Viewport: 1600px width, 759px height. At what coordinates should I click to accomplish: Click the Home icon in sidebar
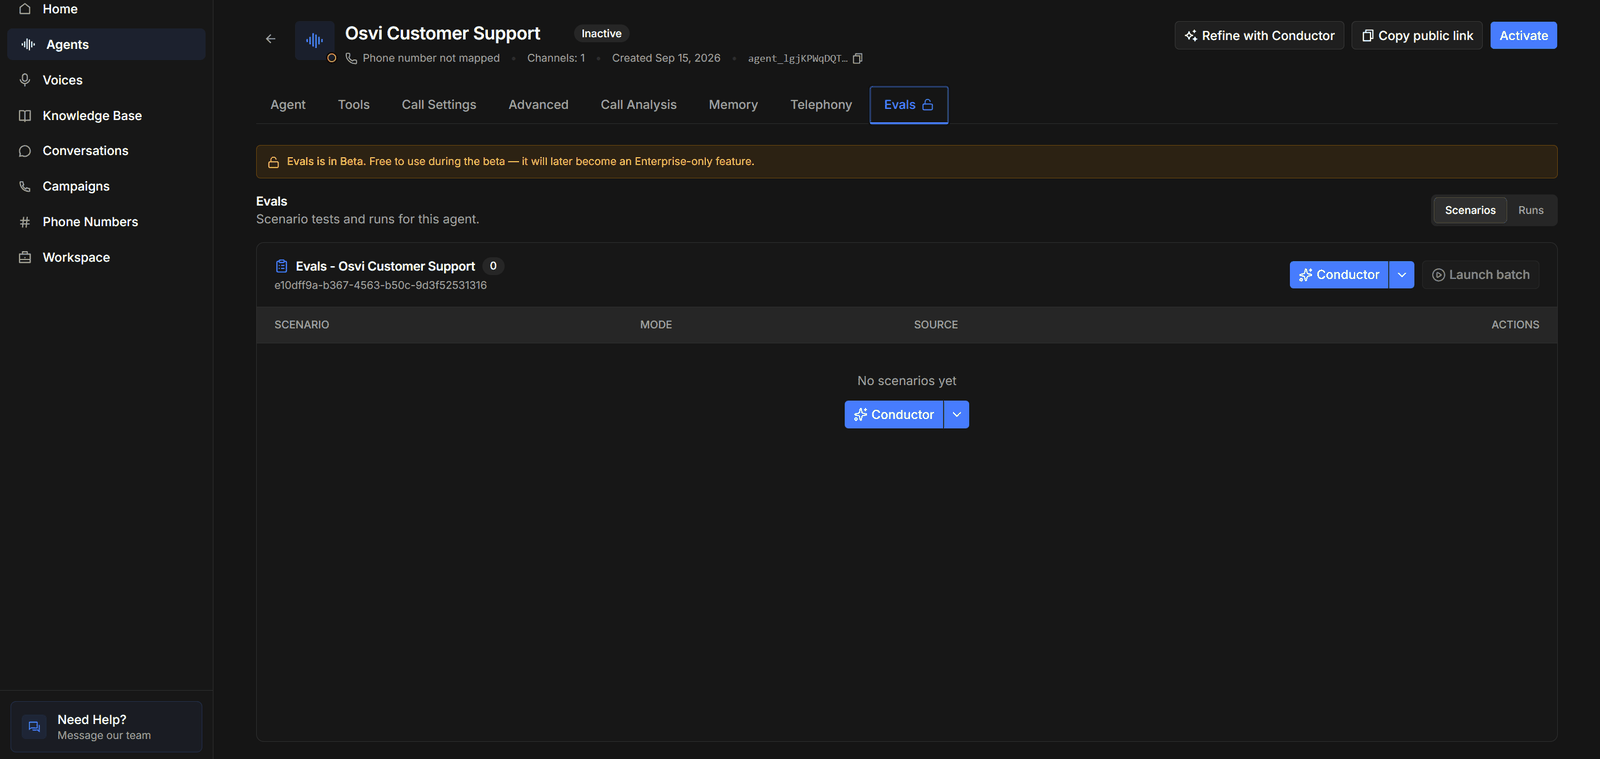tap(25, 9)
